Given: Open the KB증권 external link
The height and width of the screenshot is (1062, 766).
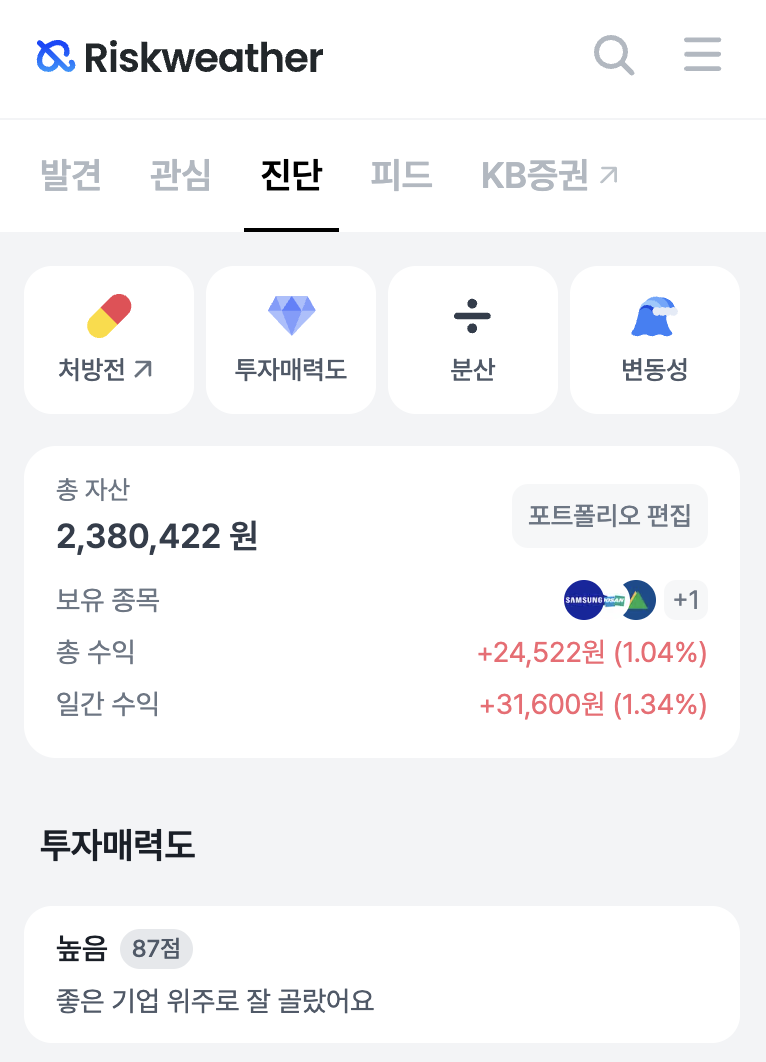Looking at the screenshot, I should pyautogui.click(x=550, y=176).
